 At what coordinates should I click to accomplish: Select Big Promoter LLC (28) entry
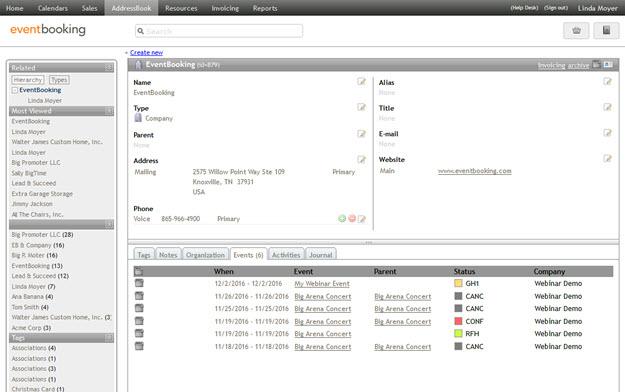[42, 234]
